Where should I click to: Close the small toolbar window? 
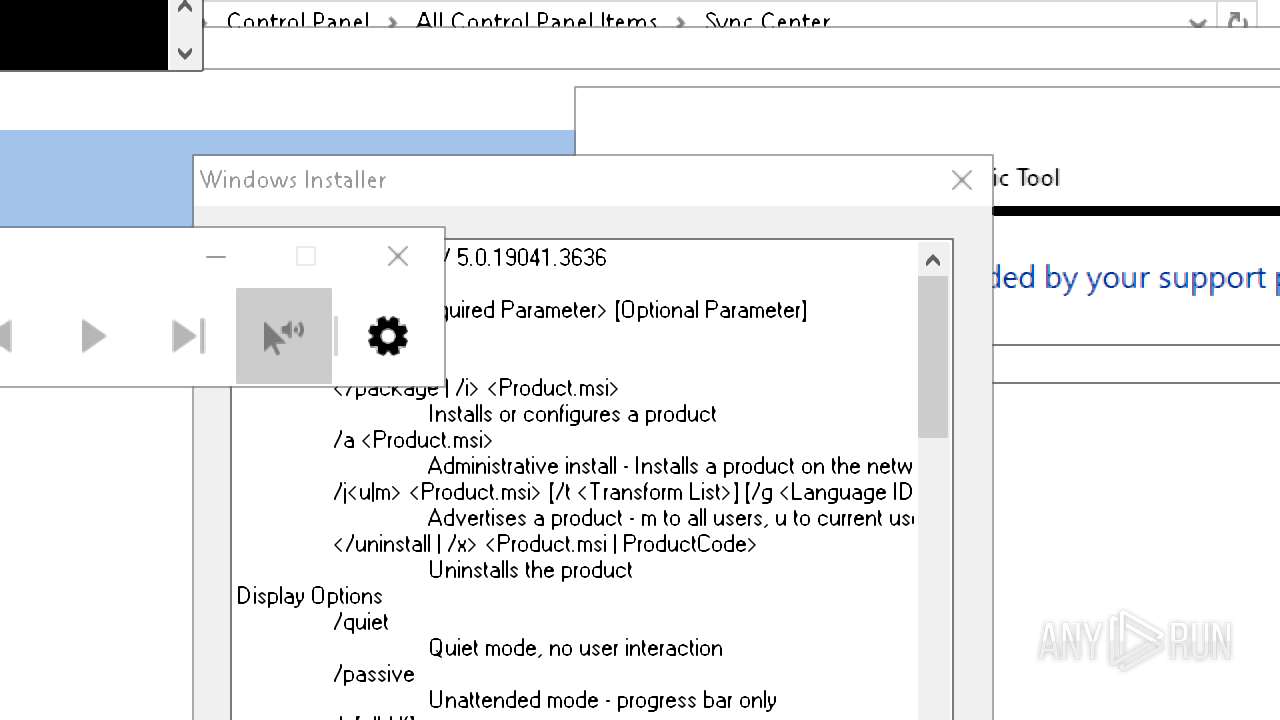pos(398,257)
